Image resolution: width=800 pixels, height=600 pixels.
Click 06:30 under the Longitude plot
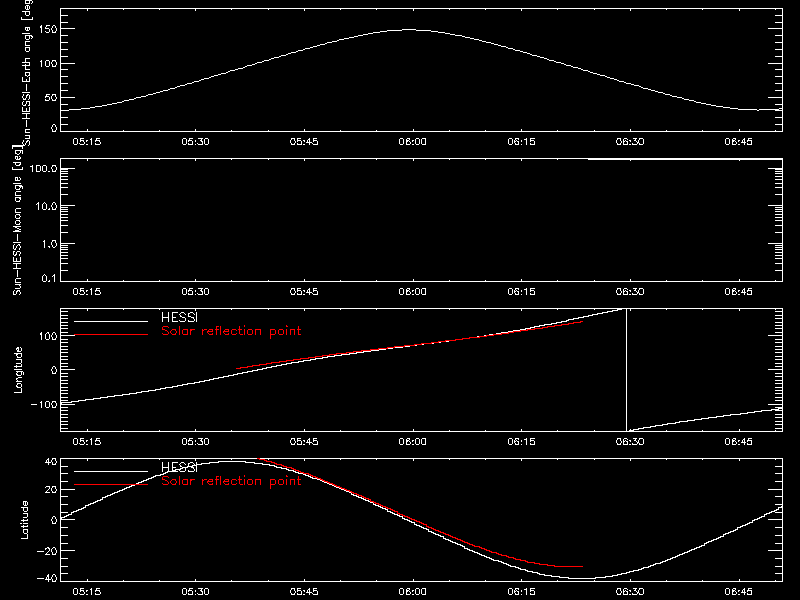[x=630, y=441]
